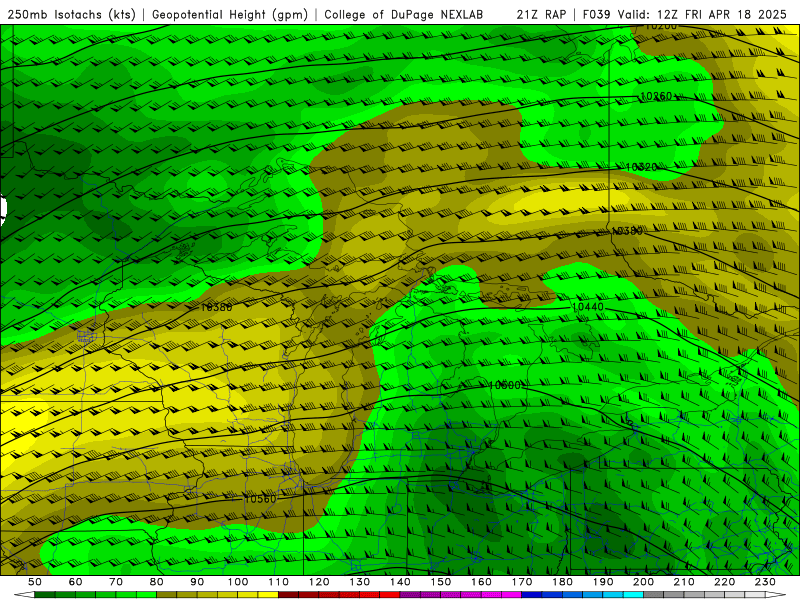The width and height of the screenshot is (800, 600).
Task: Click the 190 value on the color scale
Action: 603,582
